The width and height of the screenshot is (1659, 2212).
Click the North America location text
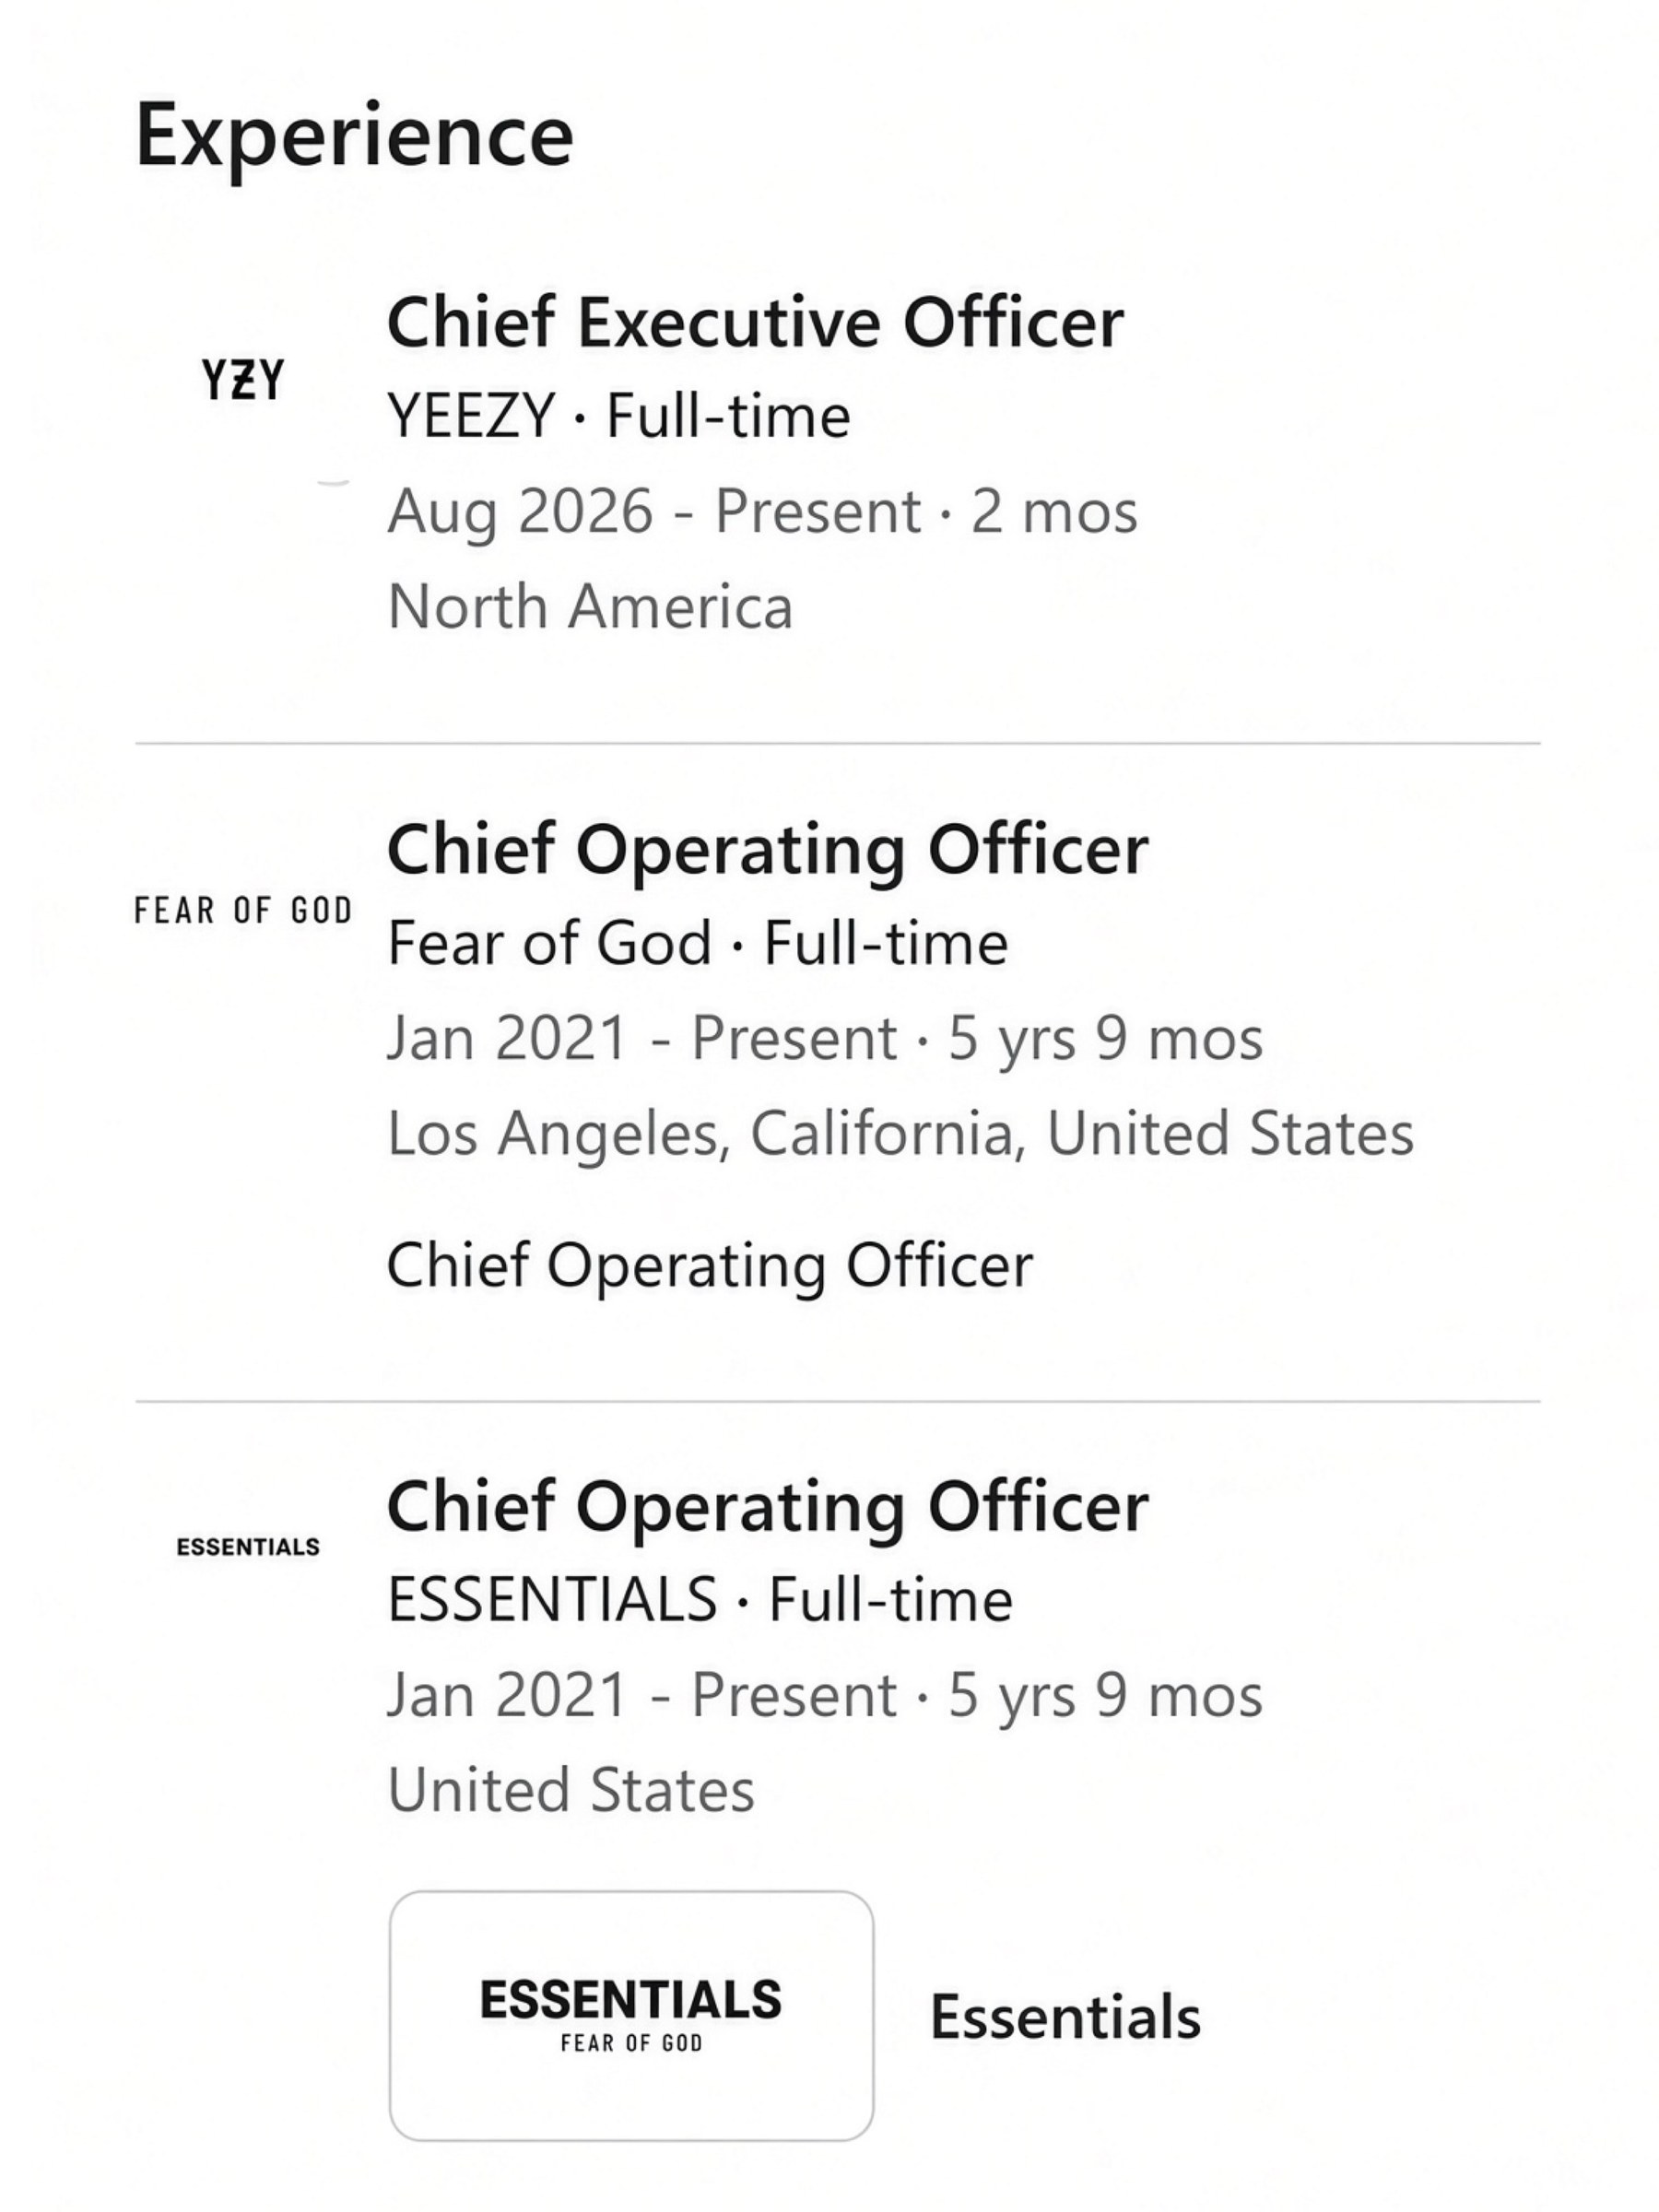pos(590,607)
